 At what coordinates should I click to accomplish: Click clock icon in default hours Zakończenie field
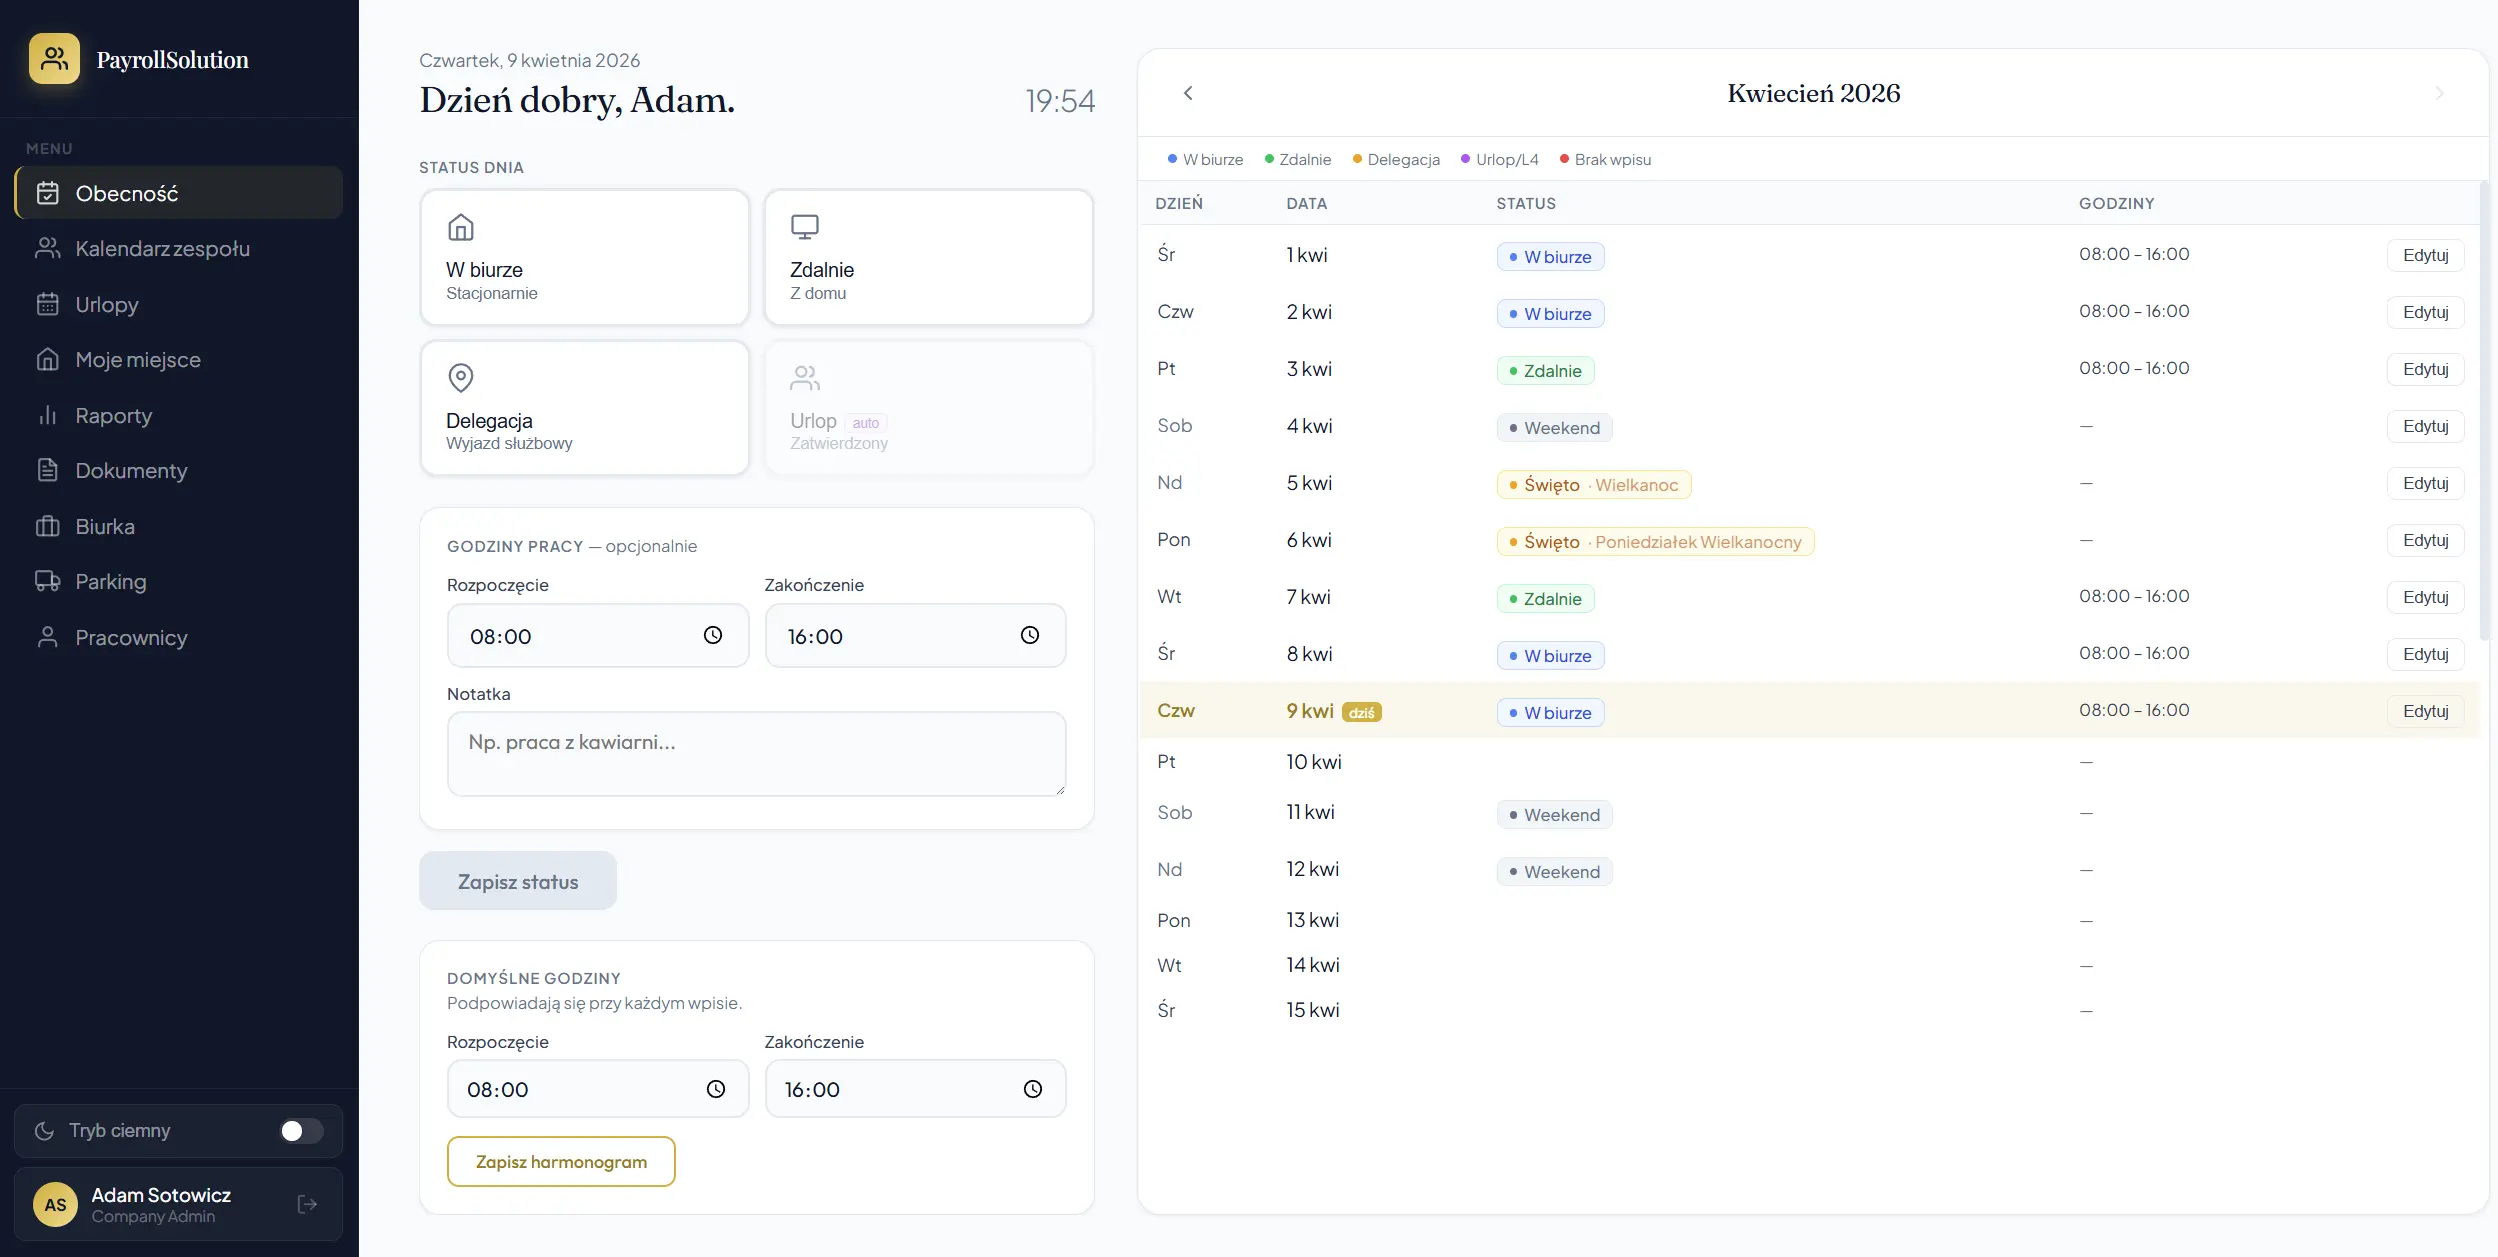[1032, 1089]
